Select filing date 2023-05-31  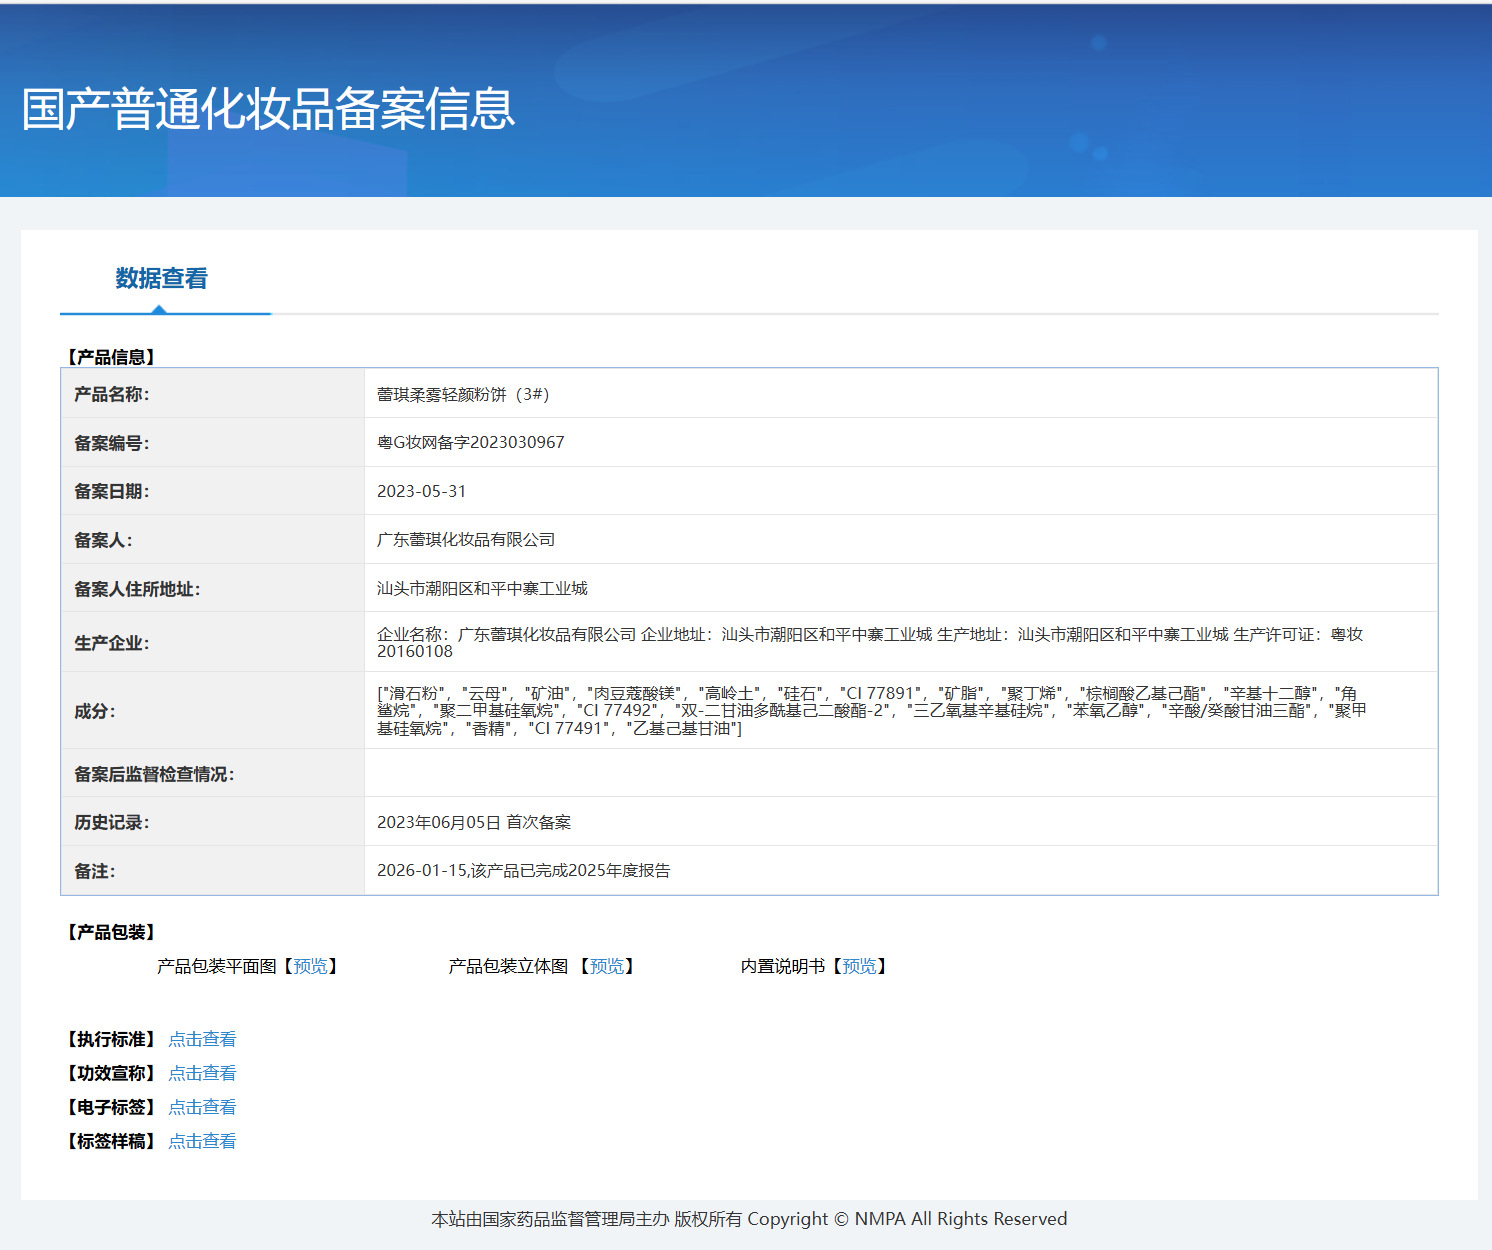pos(421,491)
